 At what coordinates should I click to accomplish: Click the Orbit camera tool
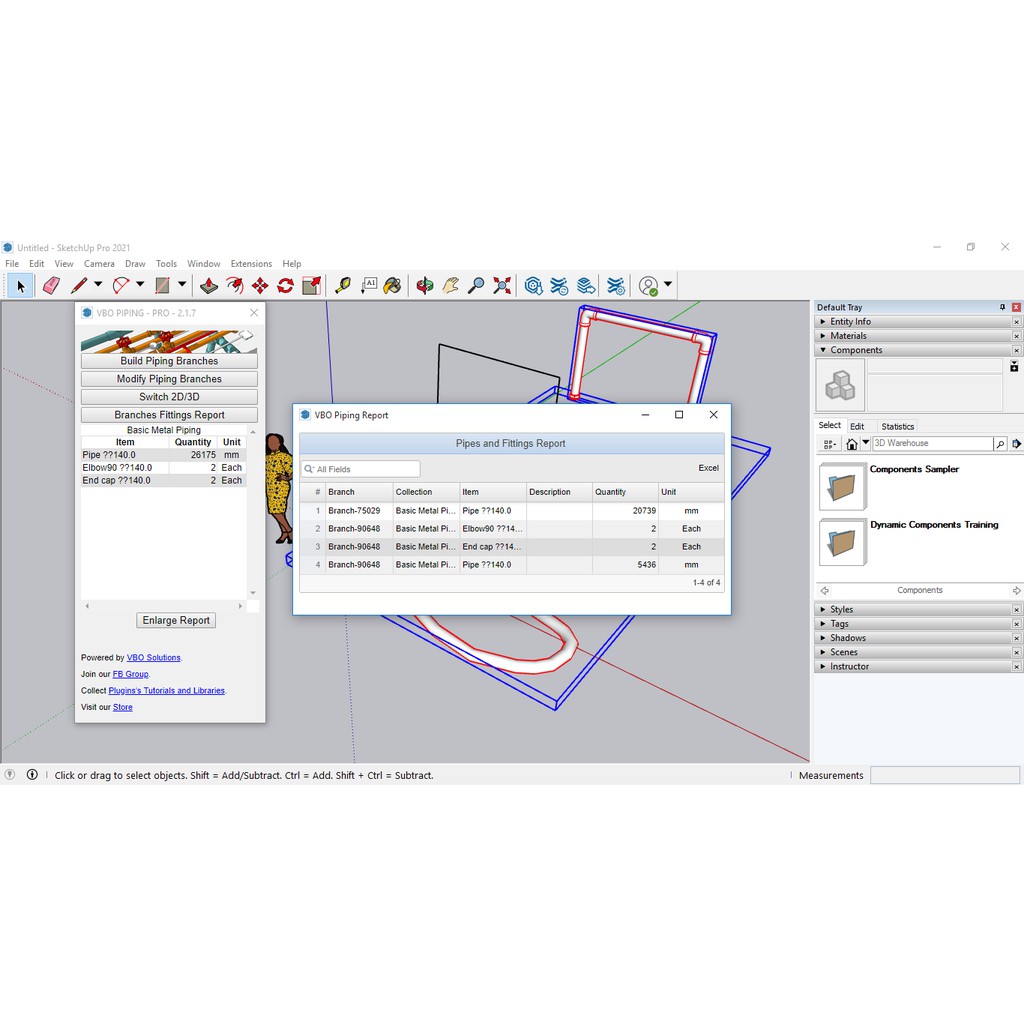[425, 286]
